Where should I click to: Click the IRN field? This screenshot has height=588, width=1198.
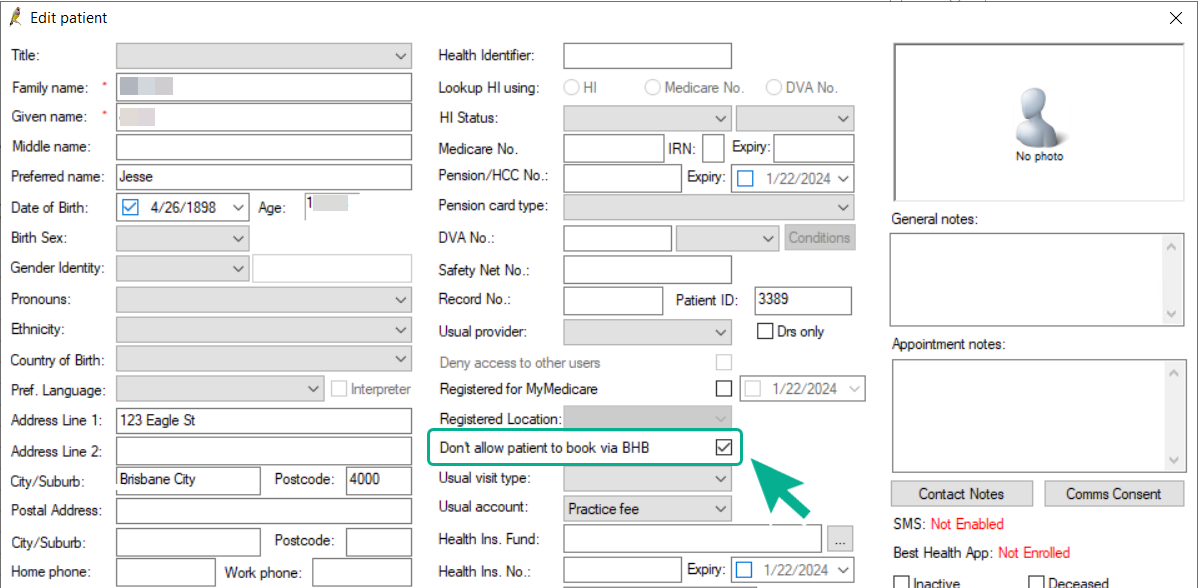tap(713, 149)
